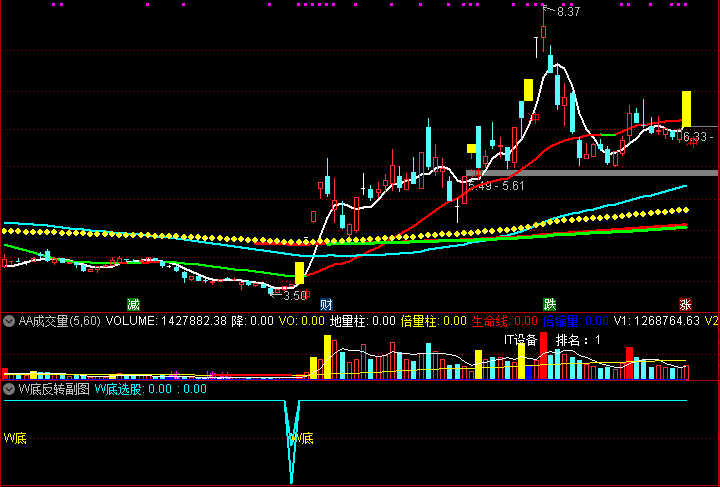
Task: Click the yellow candle at the 3.50 bottom
Action: click(299, 273)
